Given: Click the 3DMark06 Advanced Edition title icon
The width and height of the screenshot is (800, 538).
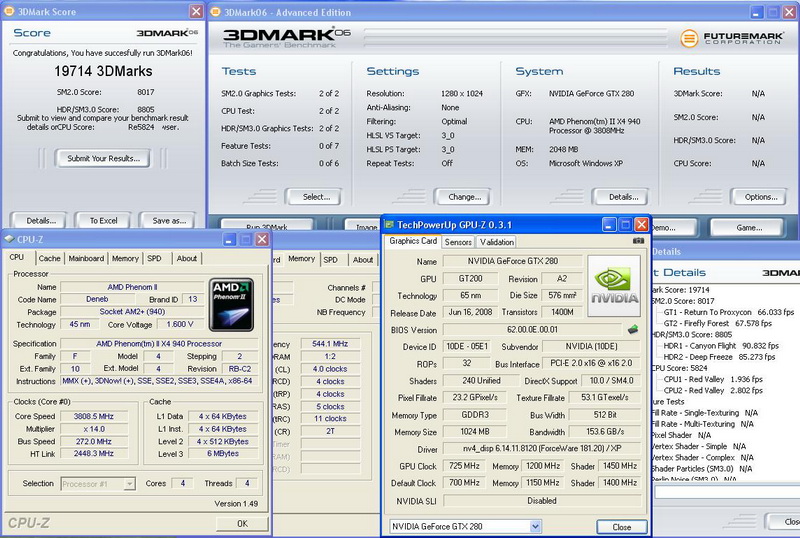Looking at the screenshot, I should (215, 12).
